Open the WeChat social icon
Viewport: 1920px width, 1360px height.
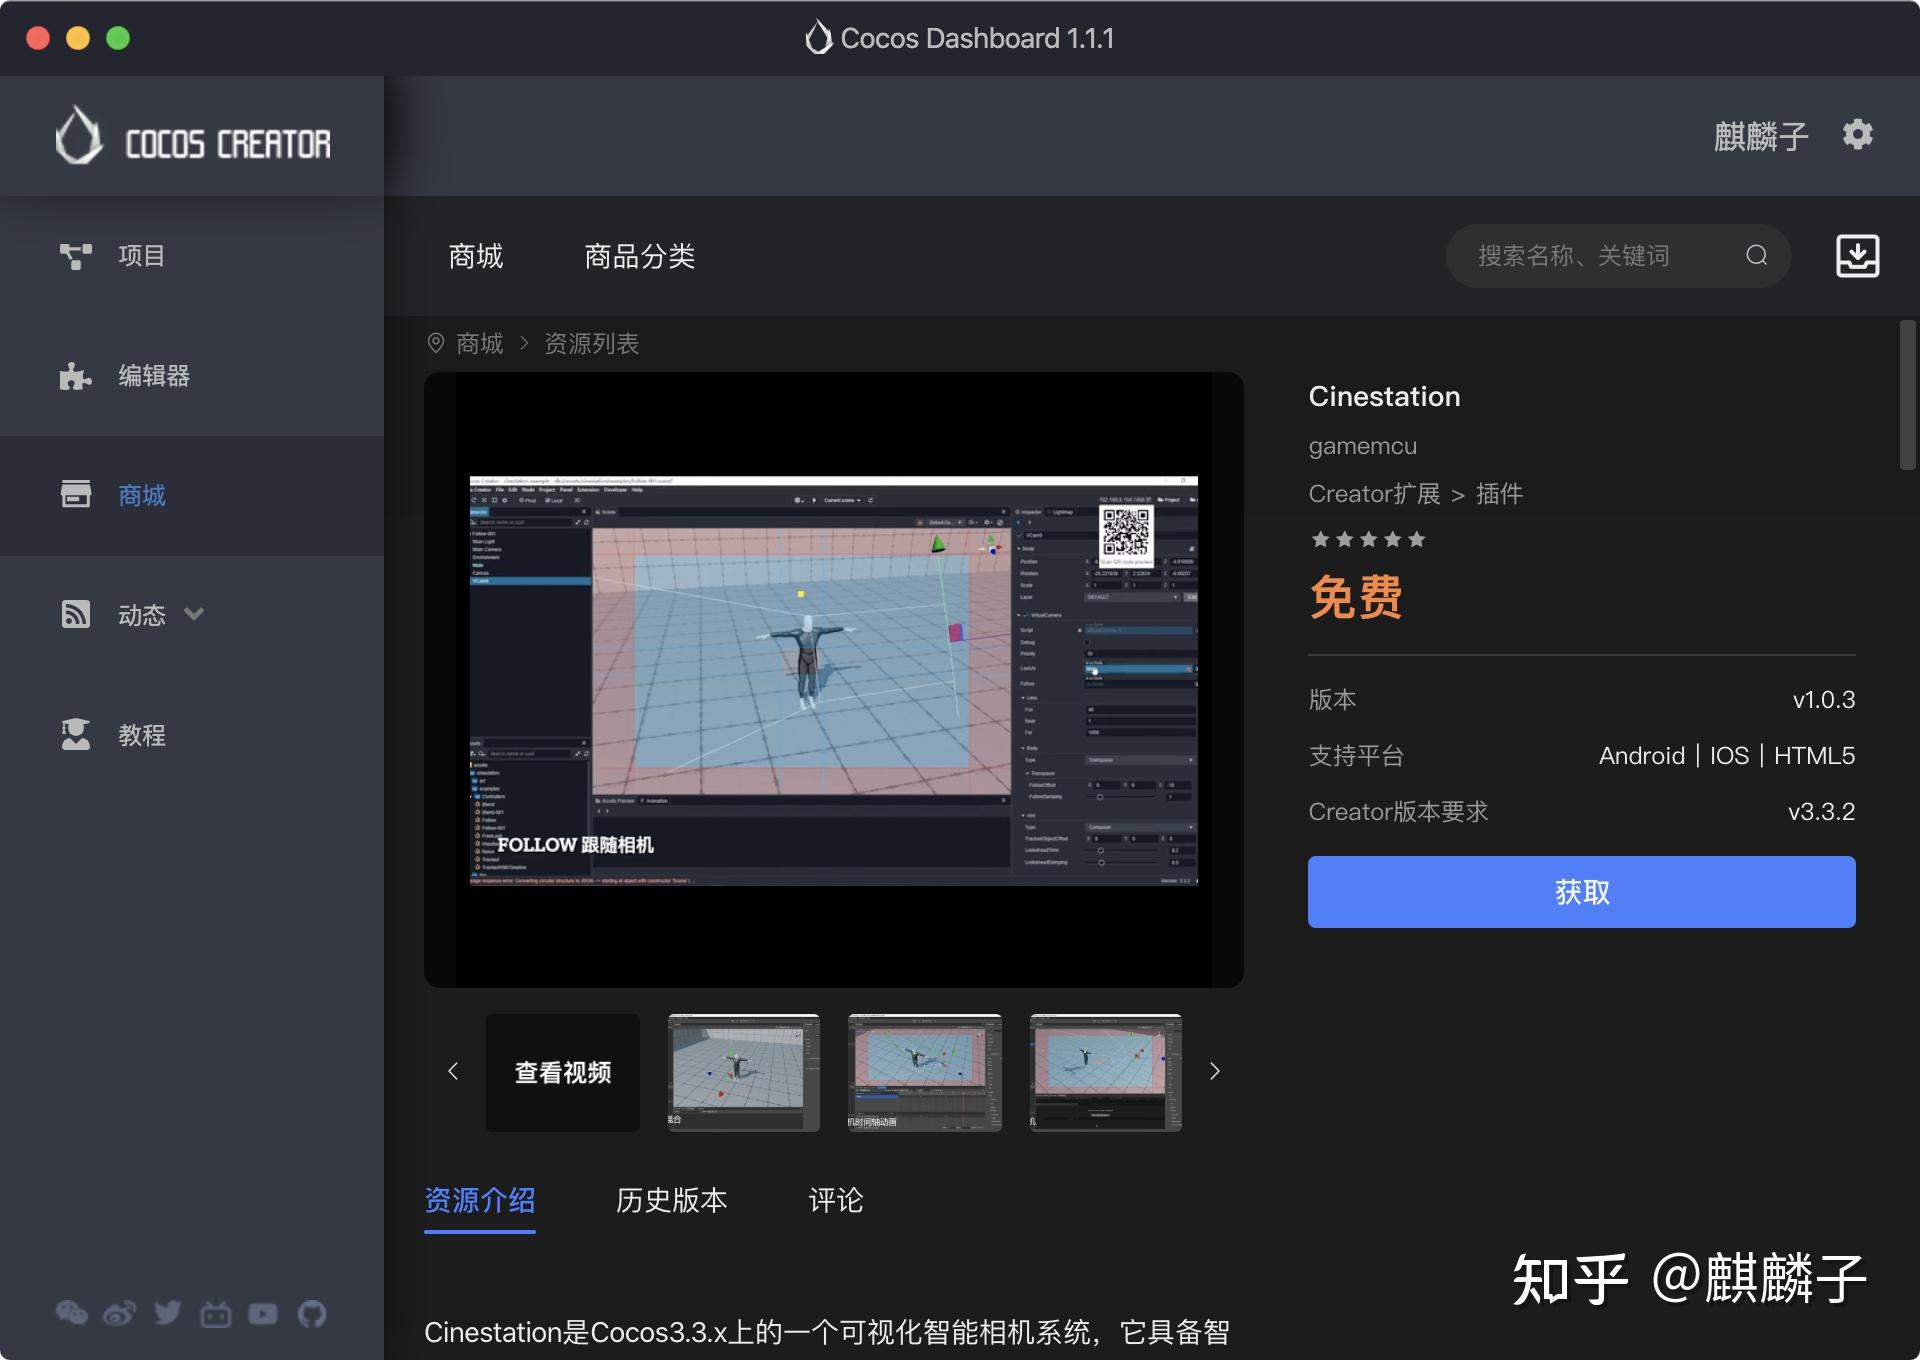pyautogui.click(x=71, y=1314)
